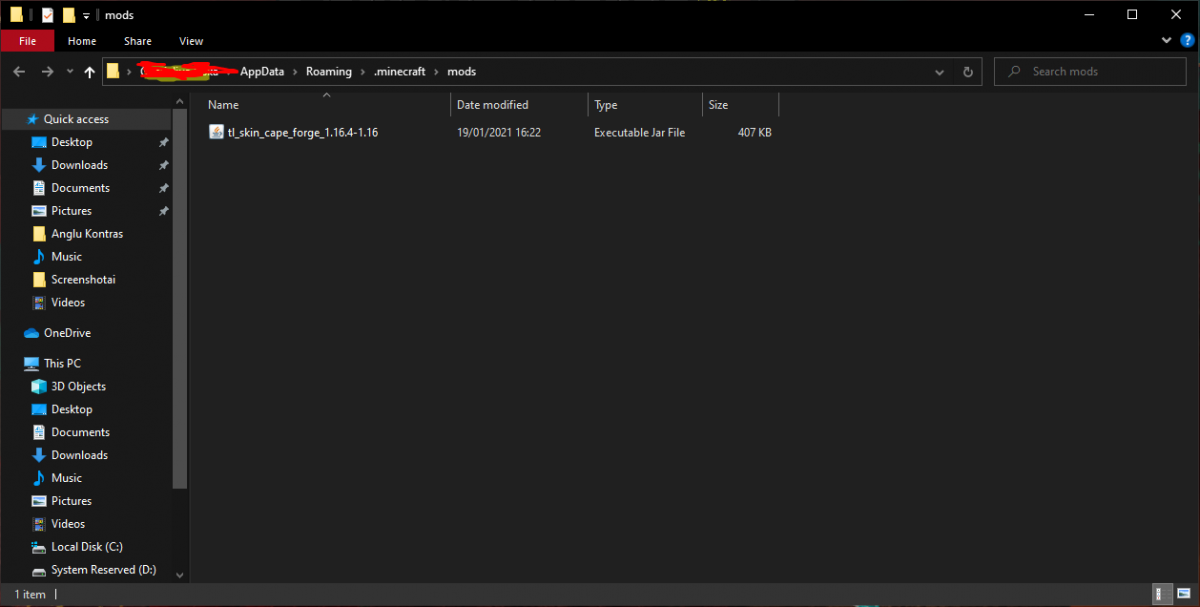The image size is (1200, 607).
Task: Open Videos under This PC
Action: pyautogui.click(x=68, y=525)
